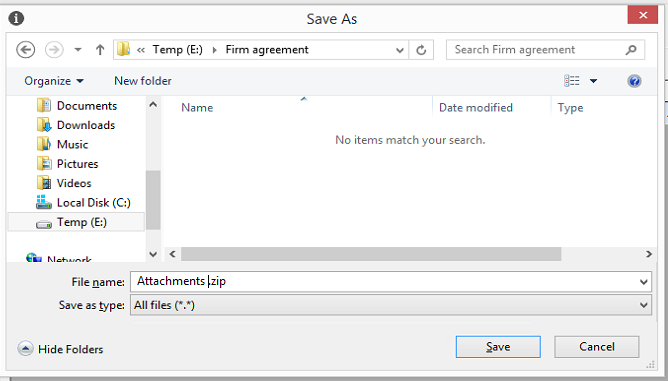Open the File name history dropdown

(643, 282)
